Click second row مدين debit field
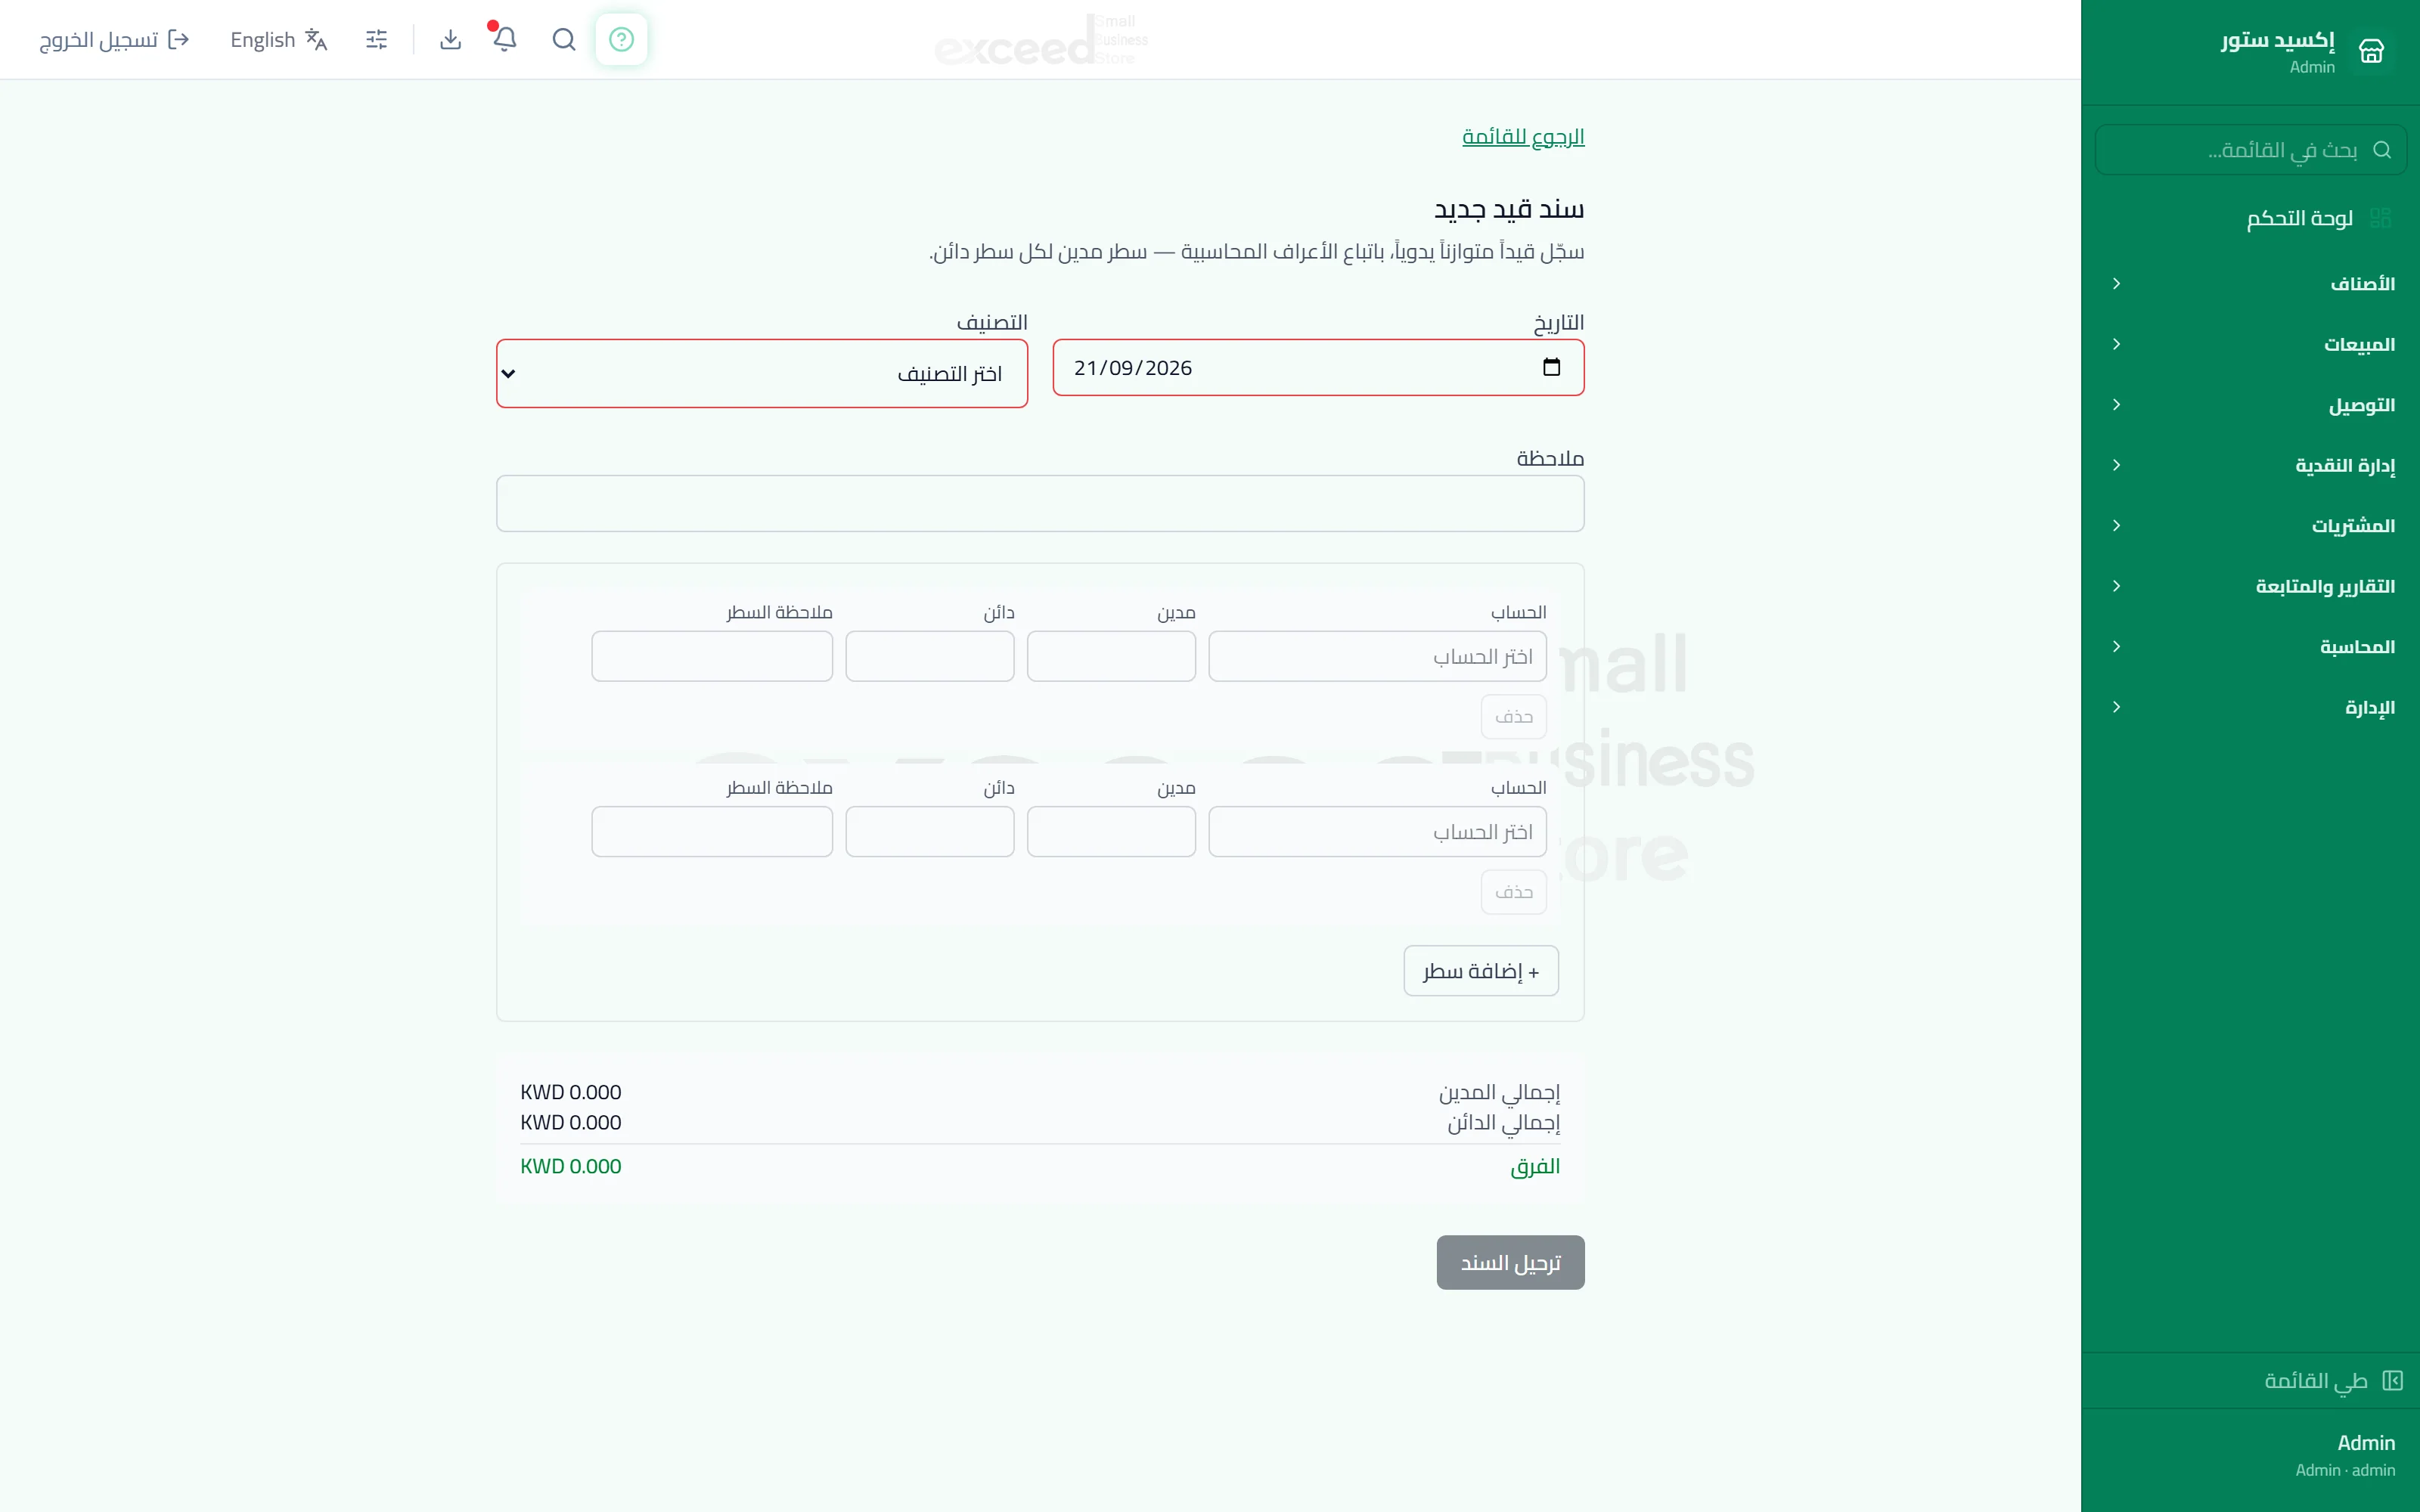 1111,832
